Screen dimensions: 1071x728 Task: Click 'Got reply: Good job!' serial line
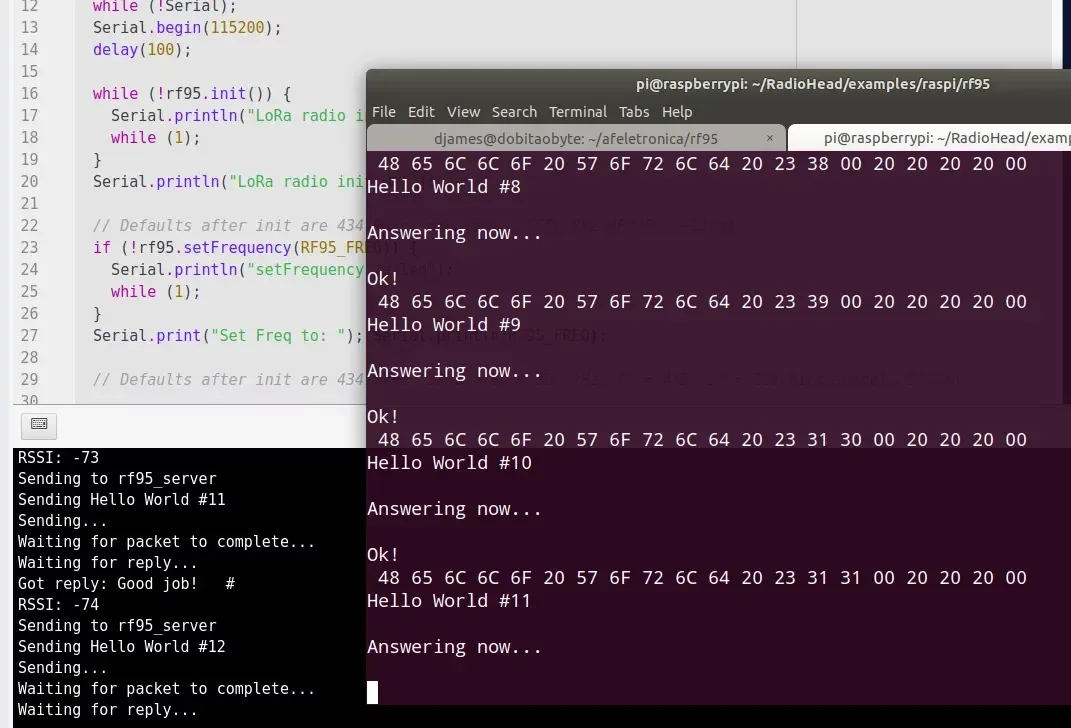point(126,583)
